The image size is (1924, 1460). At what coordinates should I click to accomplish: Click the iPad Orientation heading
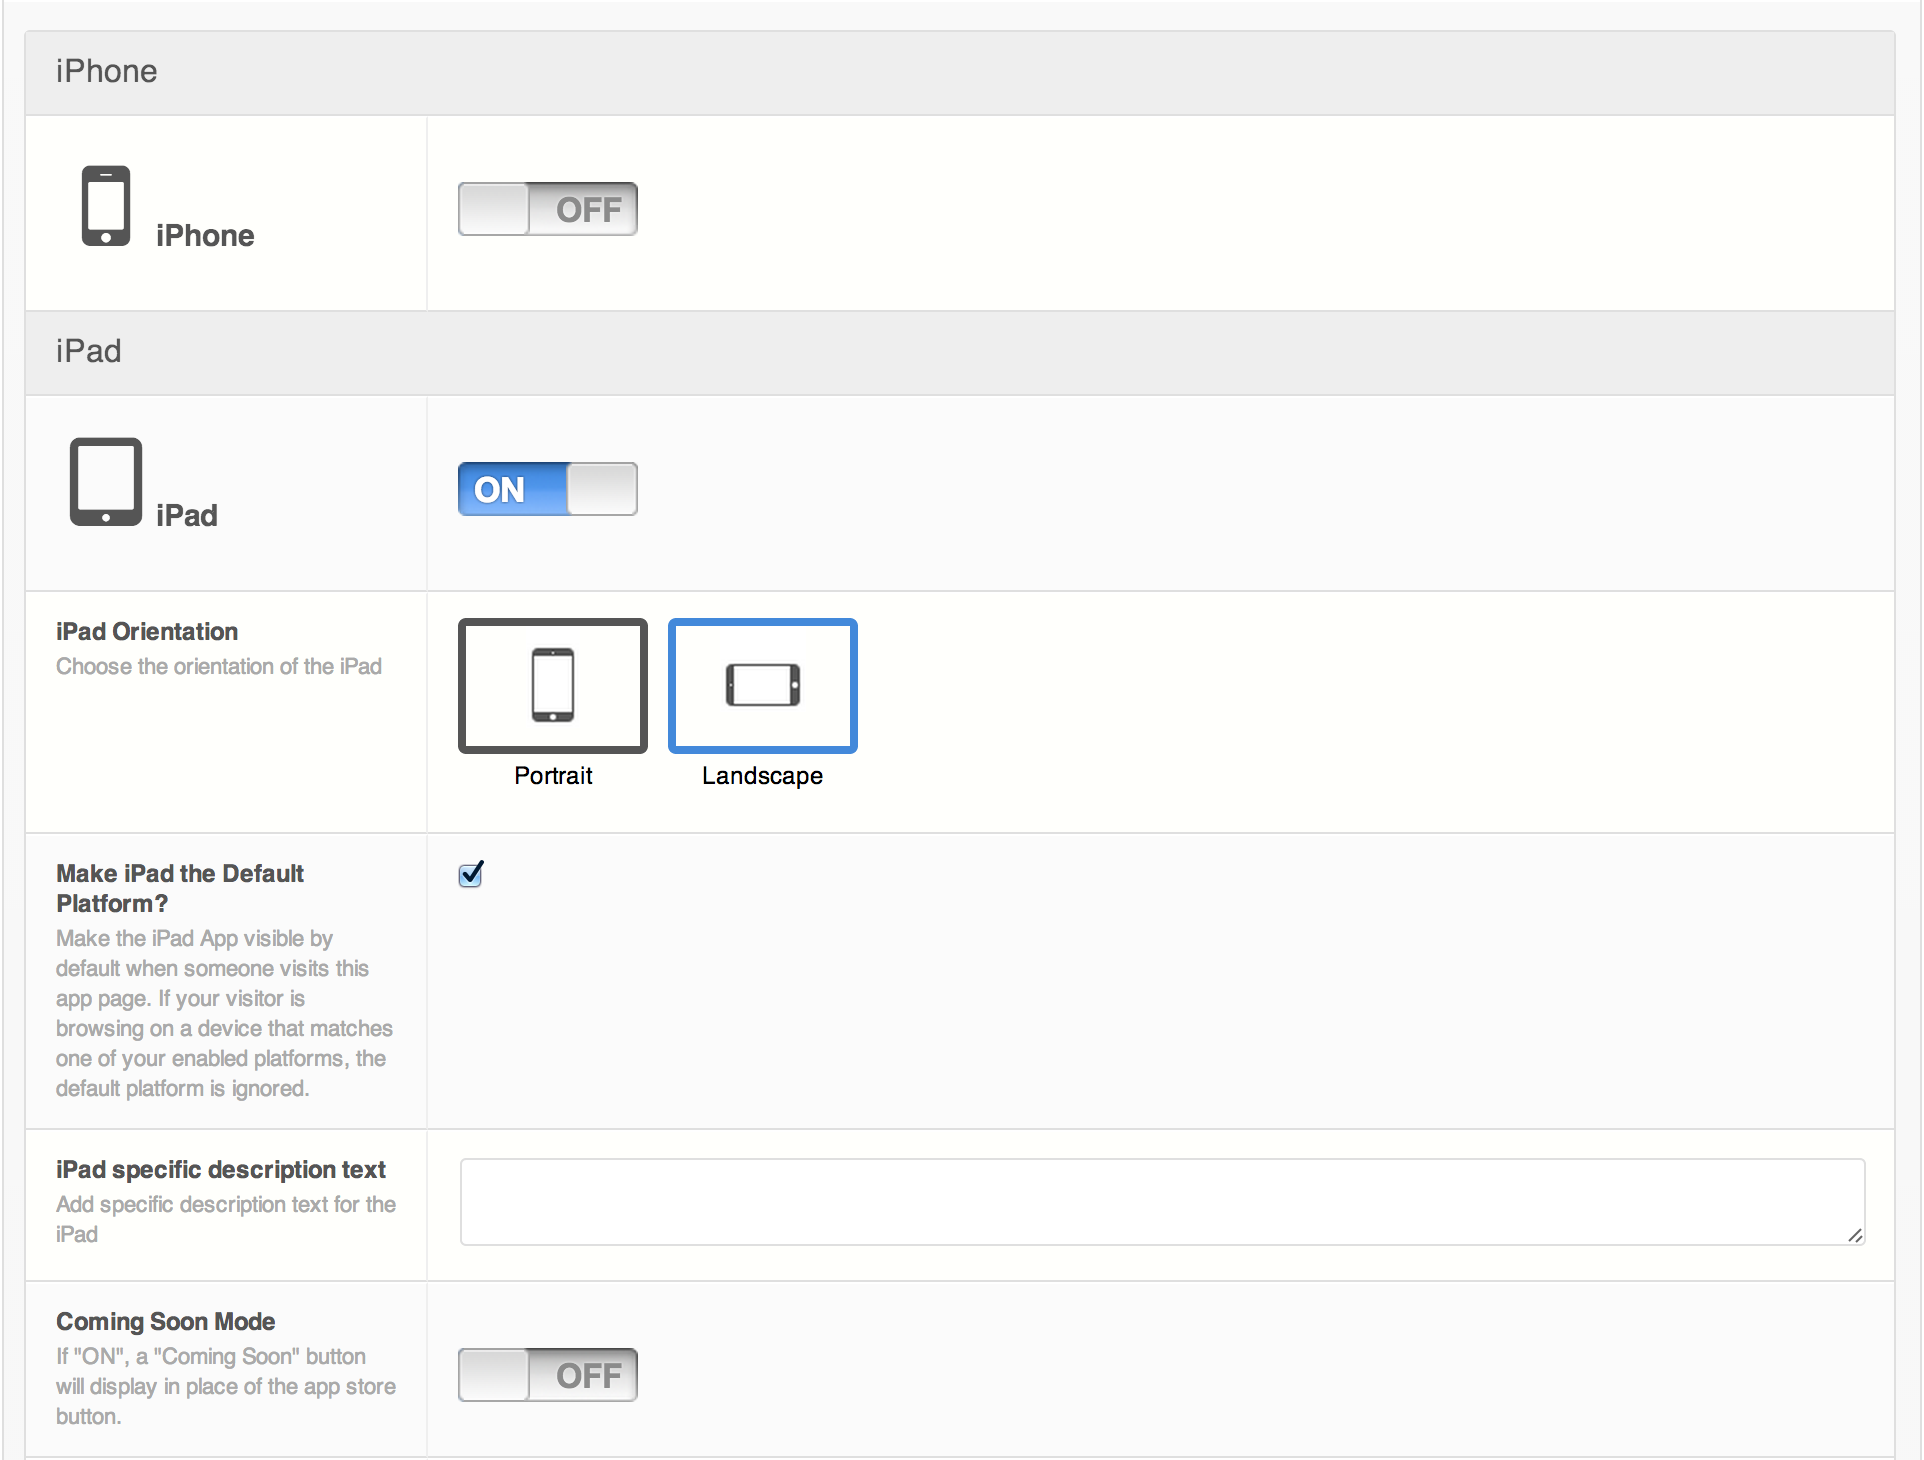click(x=147, y=632)
